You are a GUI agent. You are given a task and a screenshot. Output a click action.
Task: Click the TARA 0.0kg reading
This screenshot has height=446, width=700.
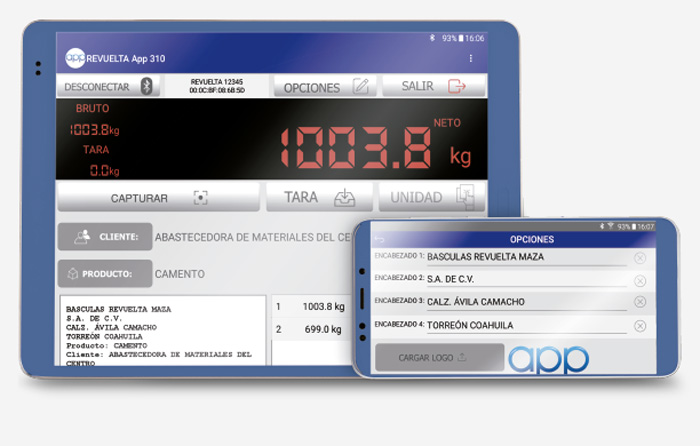click(x=104, y=171)
